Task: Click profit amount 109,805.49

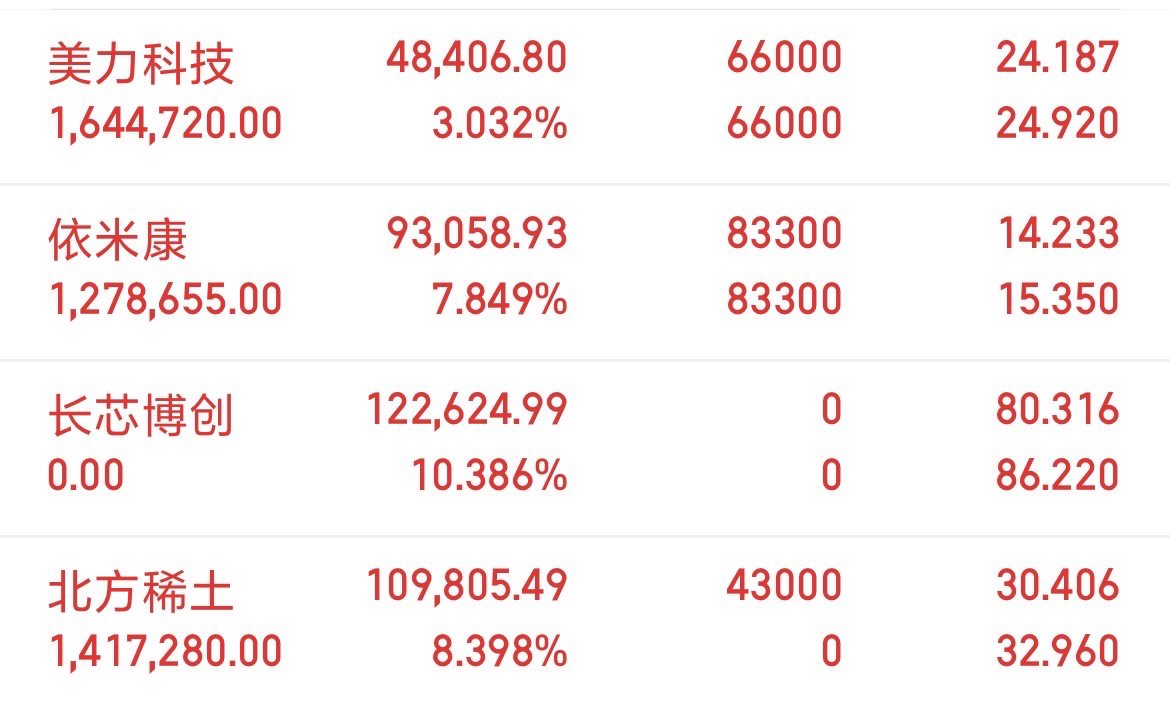Action: (x=467, y=585)
